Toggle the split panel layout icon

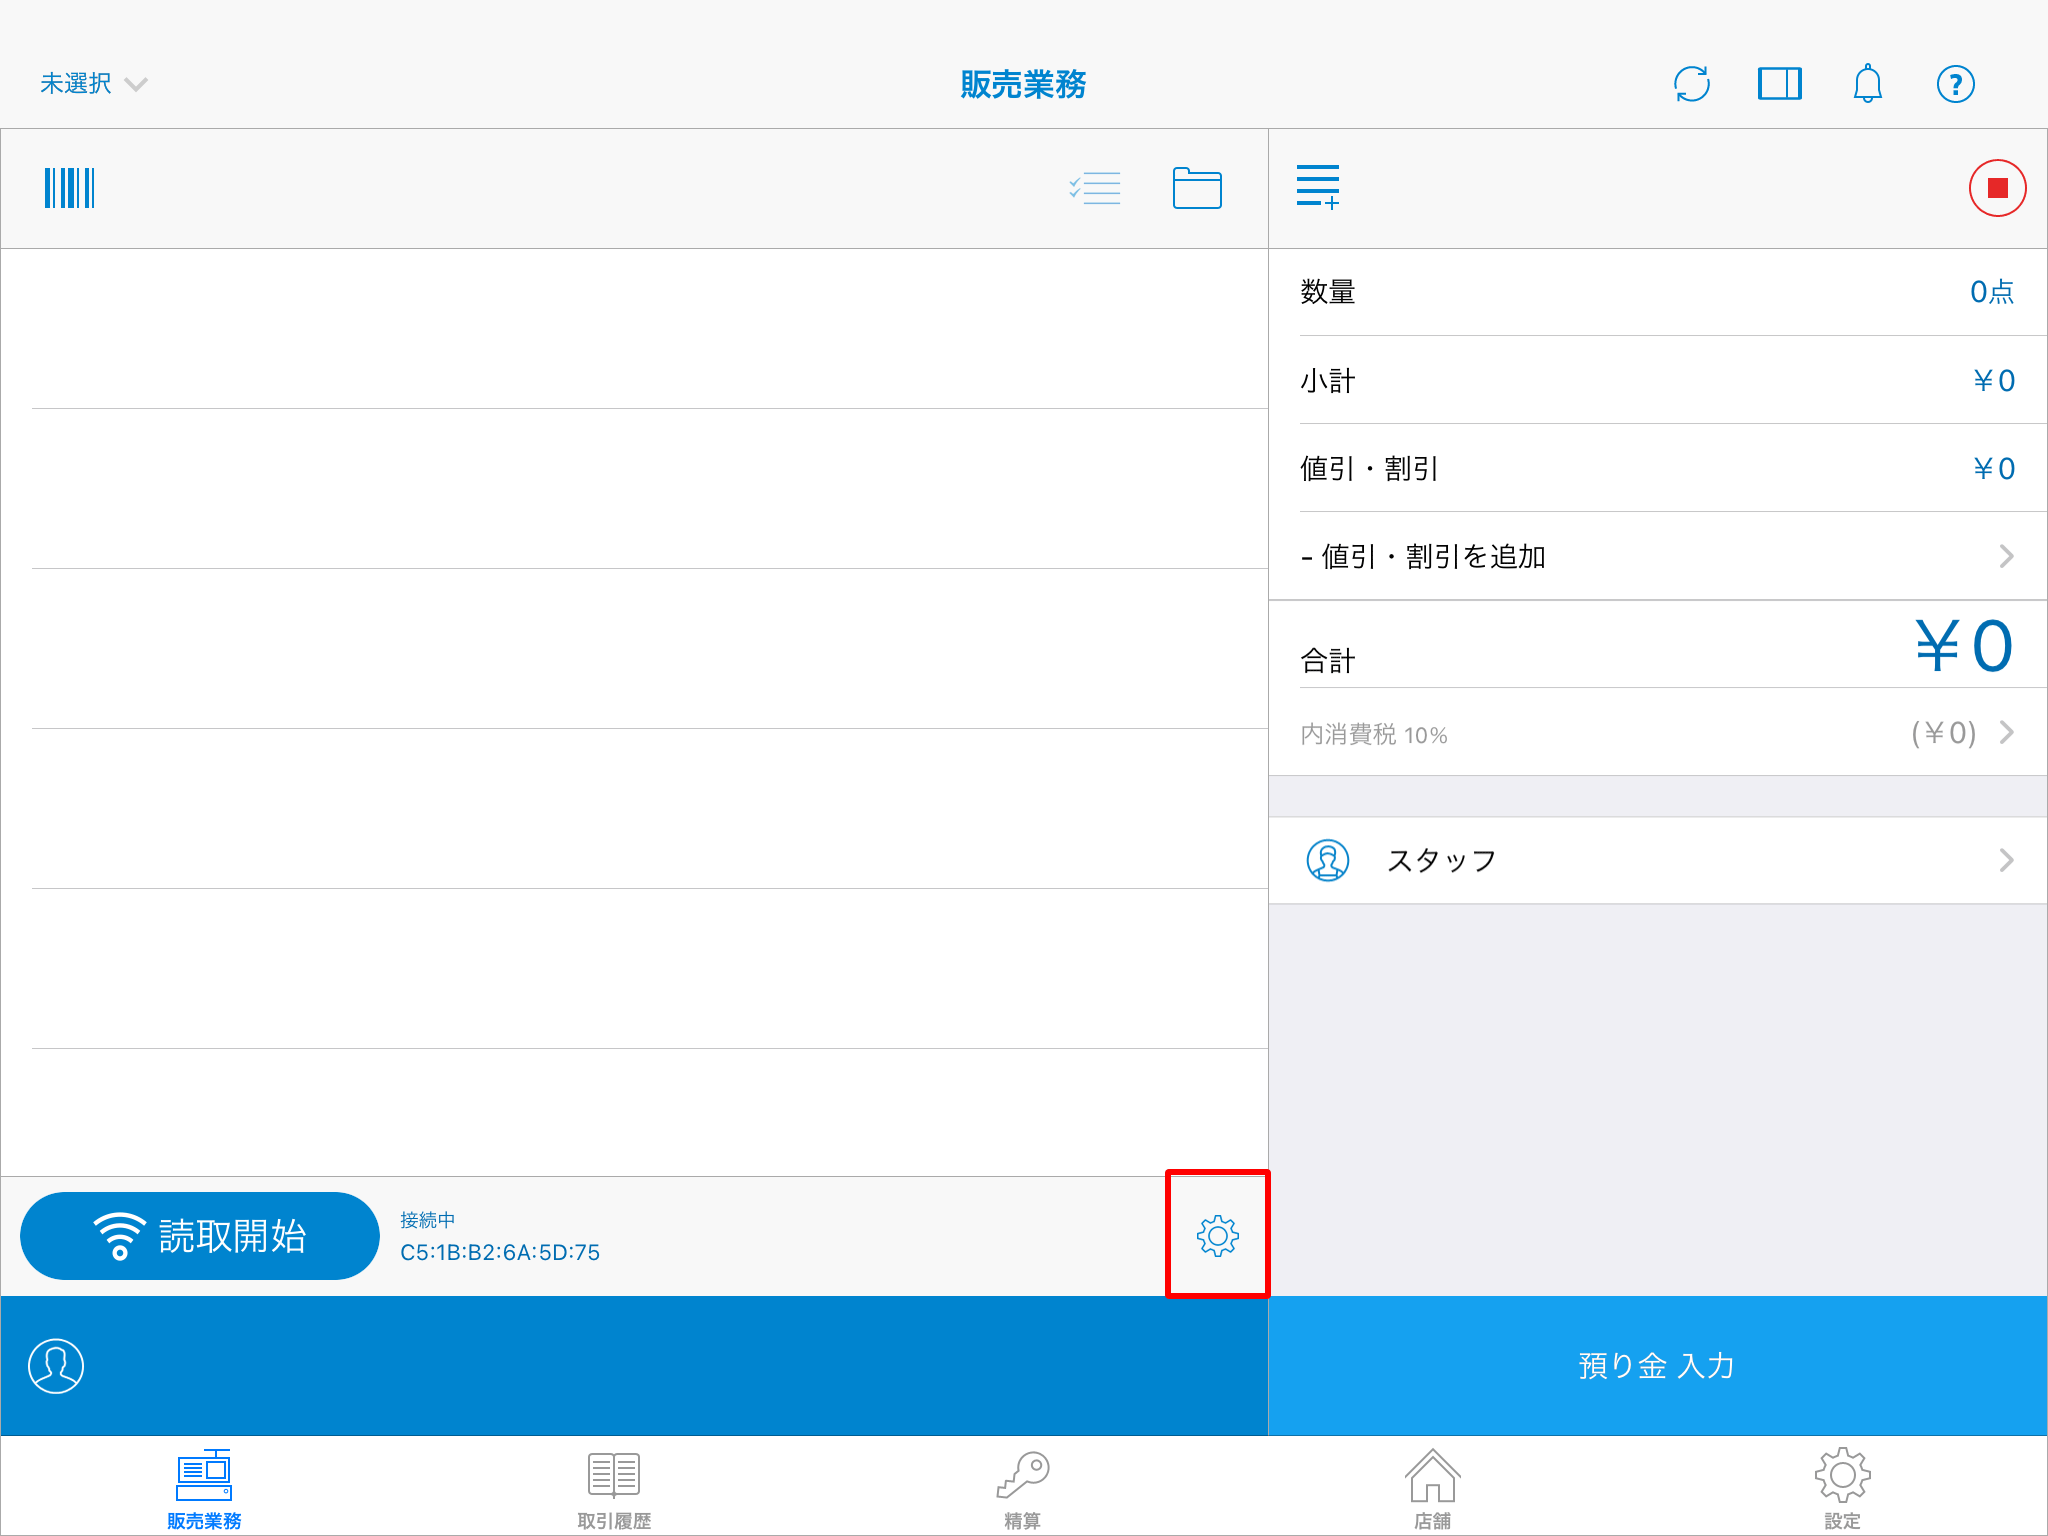tap(1779, 84)
